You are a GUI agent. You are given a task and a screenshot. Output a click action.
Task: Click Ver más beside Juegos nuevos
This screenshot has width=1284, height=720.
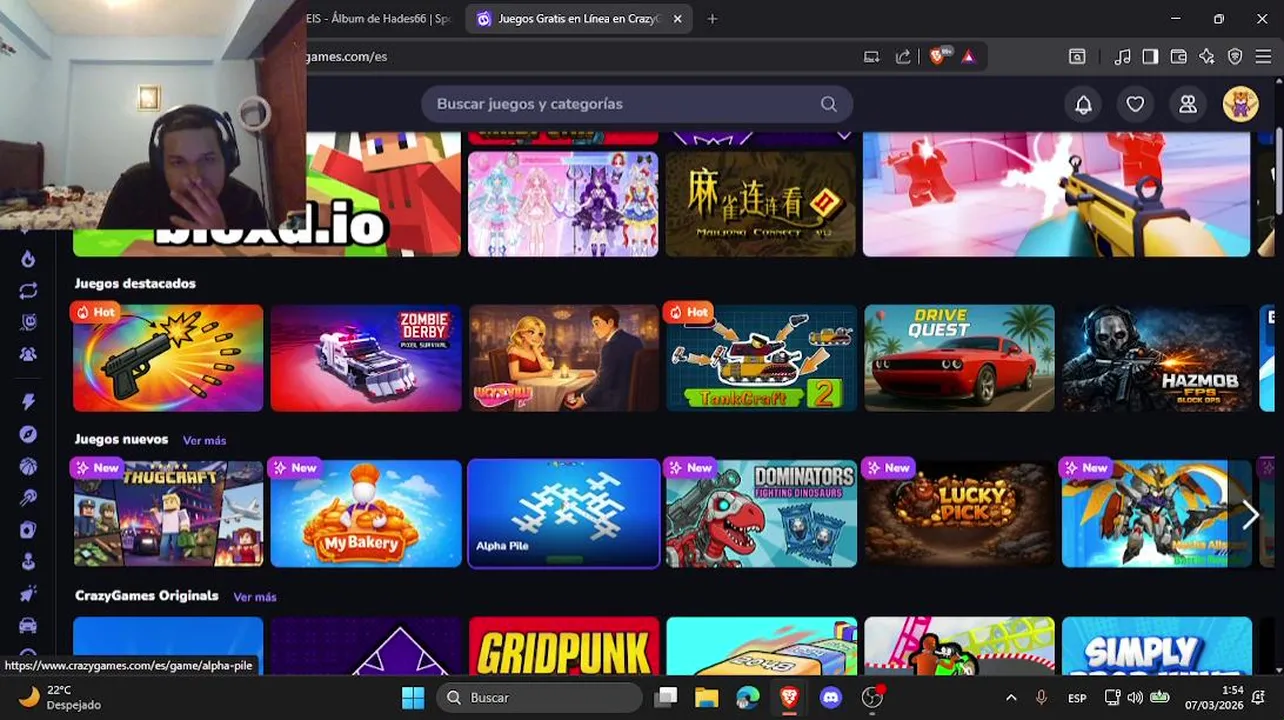pos(204,440)
